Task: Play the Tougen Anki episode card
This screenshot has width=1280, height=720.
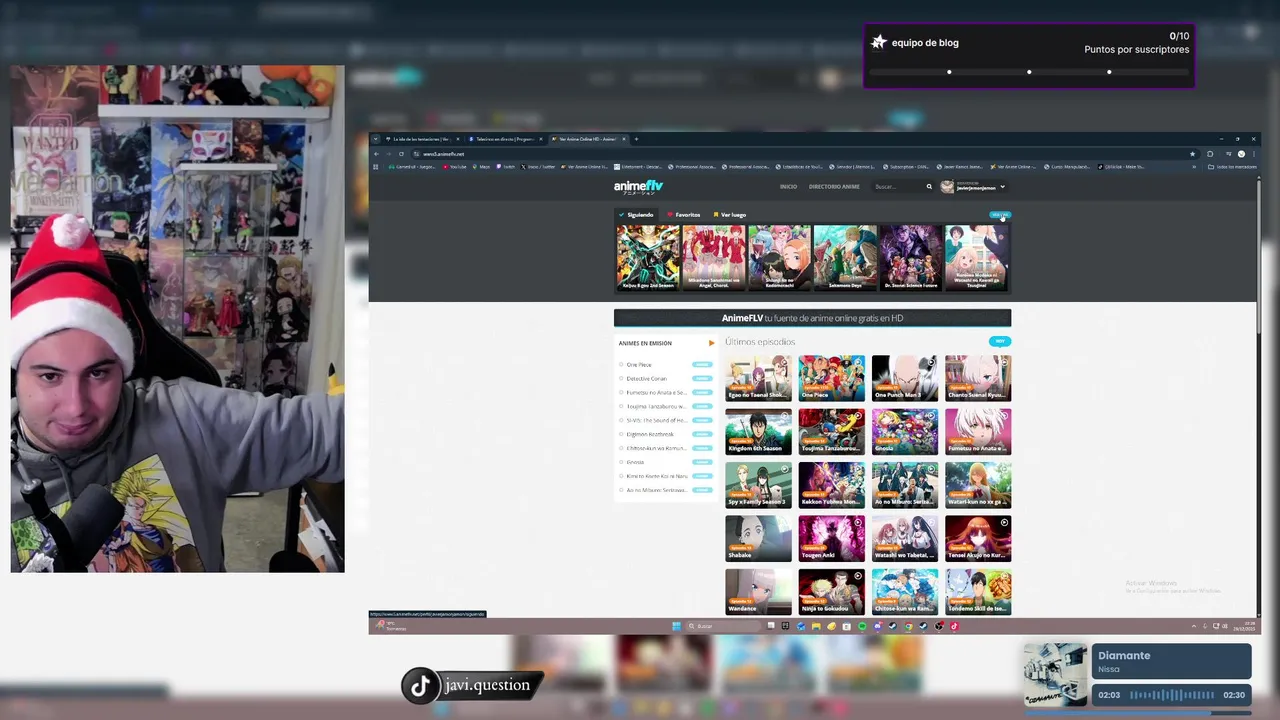Action: [x=831, y=539]
